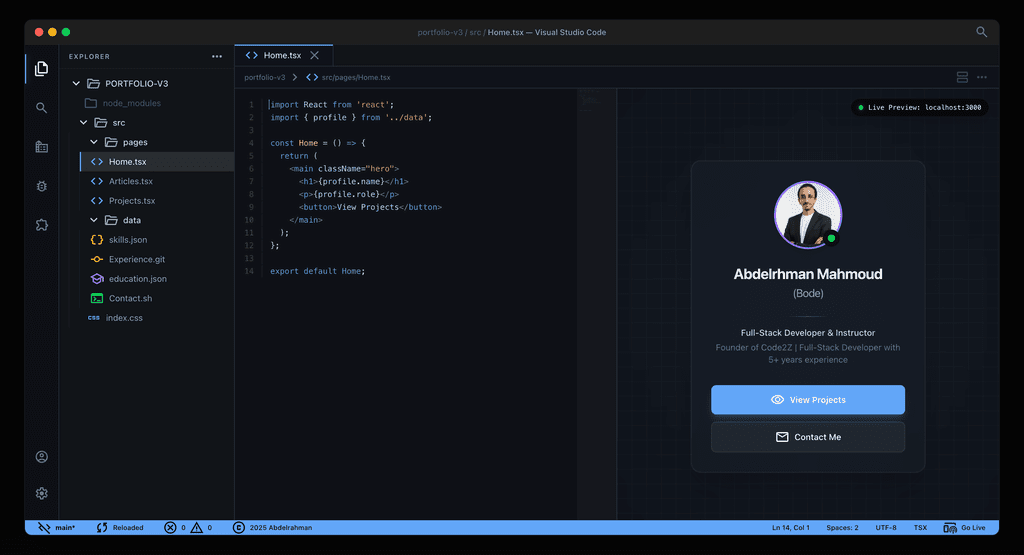Collapse the data folder

(x=94, y=220)
